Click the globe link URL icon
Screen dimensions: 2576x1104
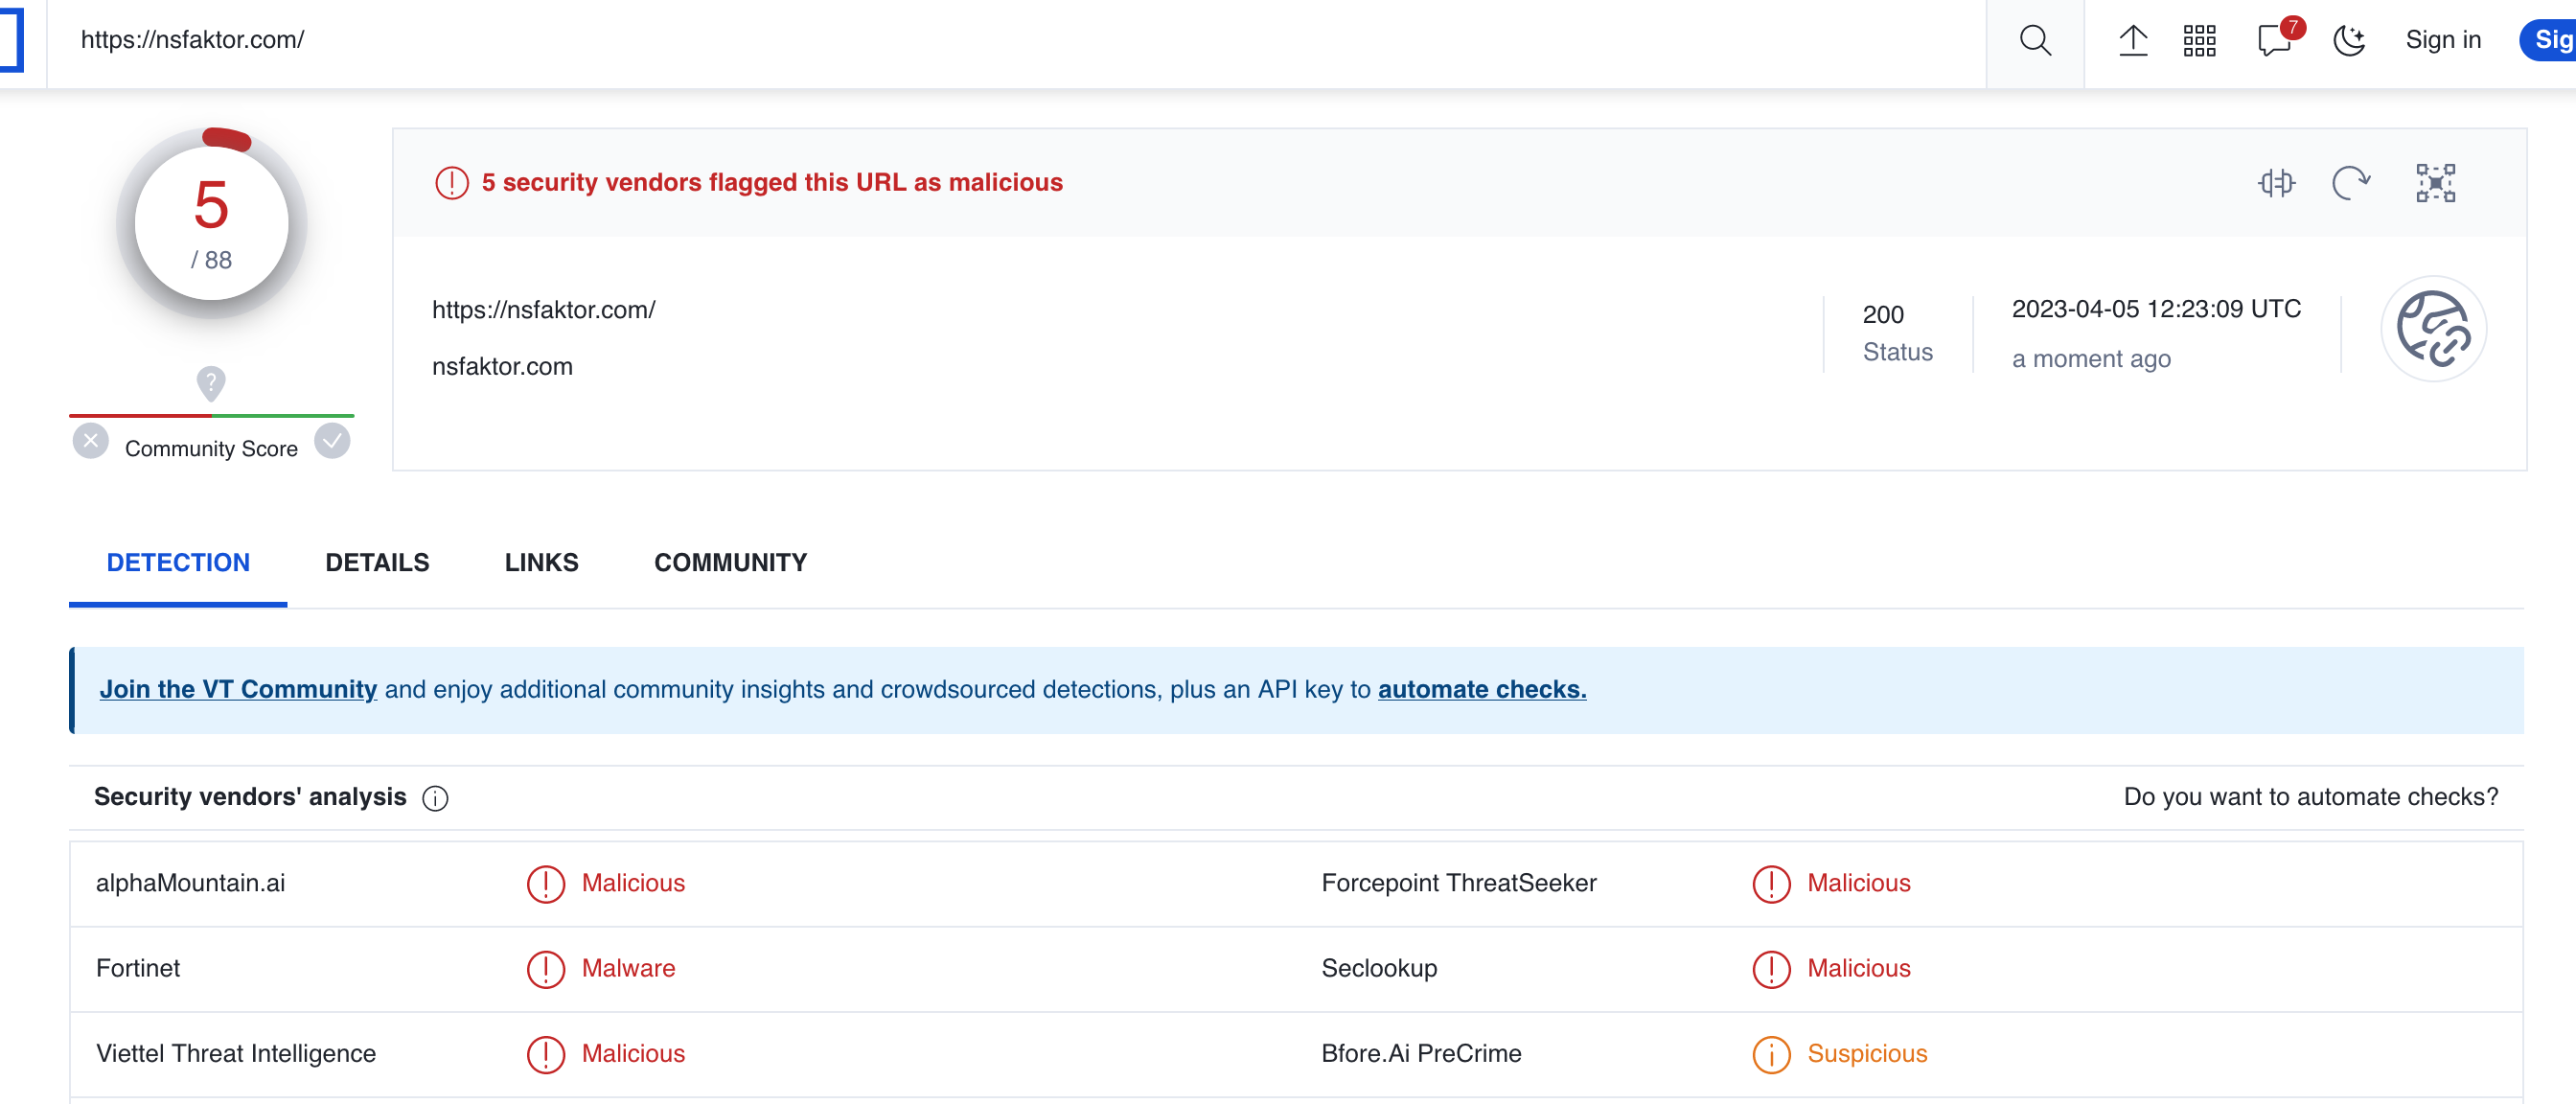[x=2433, y=329]
